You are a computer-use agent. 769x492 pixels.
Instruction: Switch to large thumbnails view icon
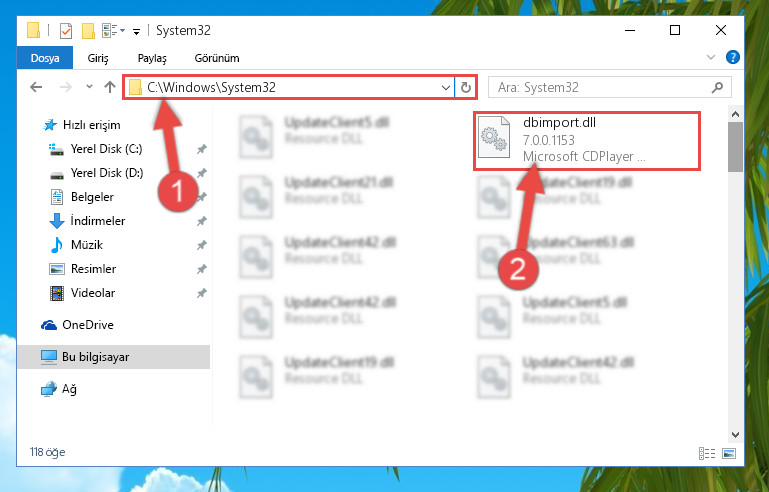(x=729, y=453)
